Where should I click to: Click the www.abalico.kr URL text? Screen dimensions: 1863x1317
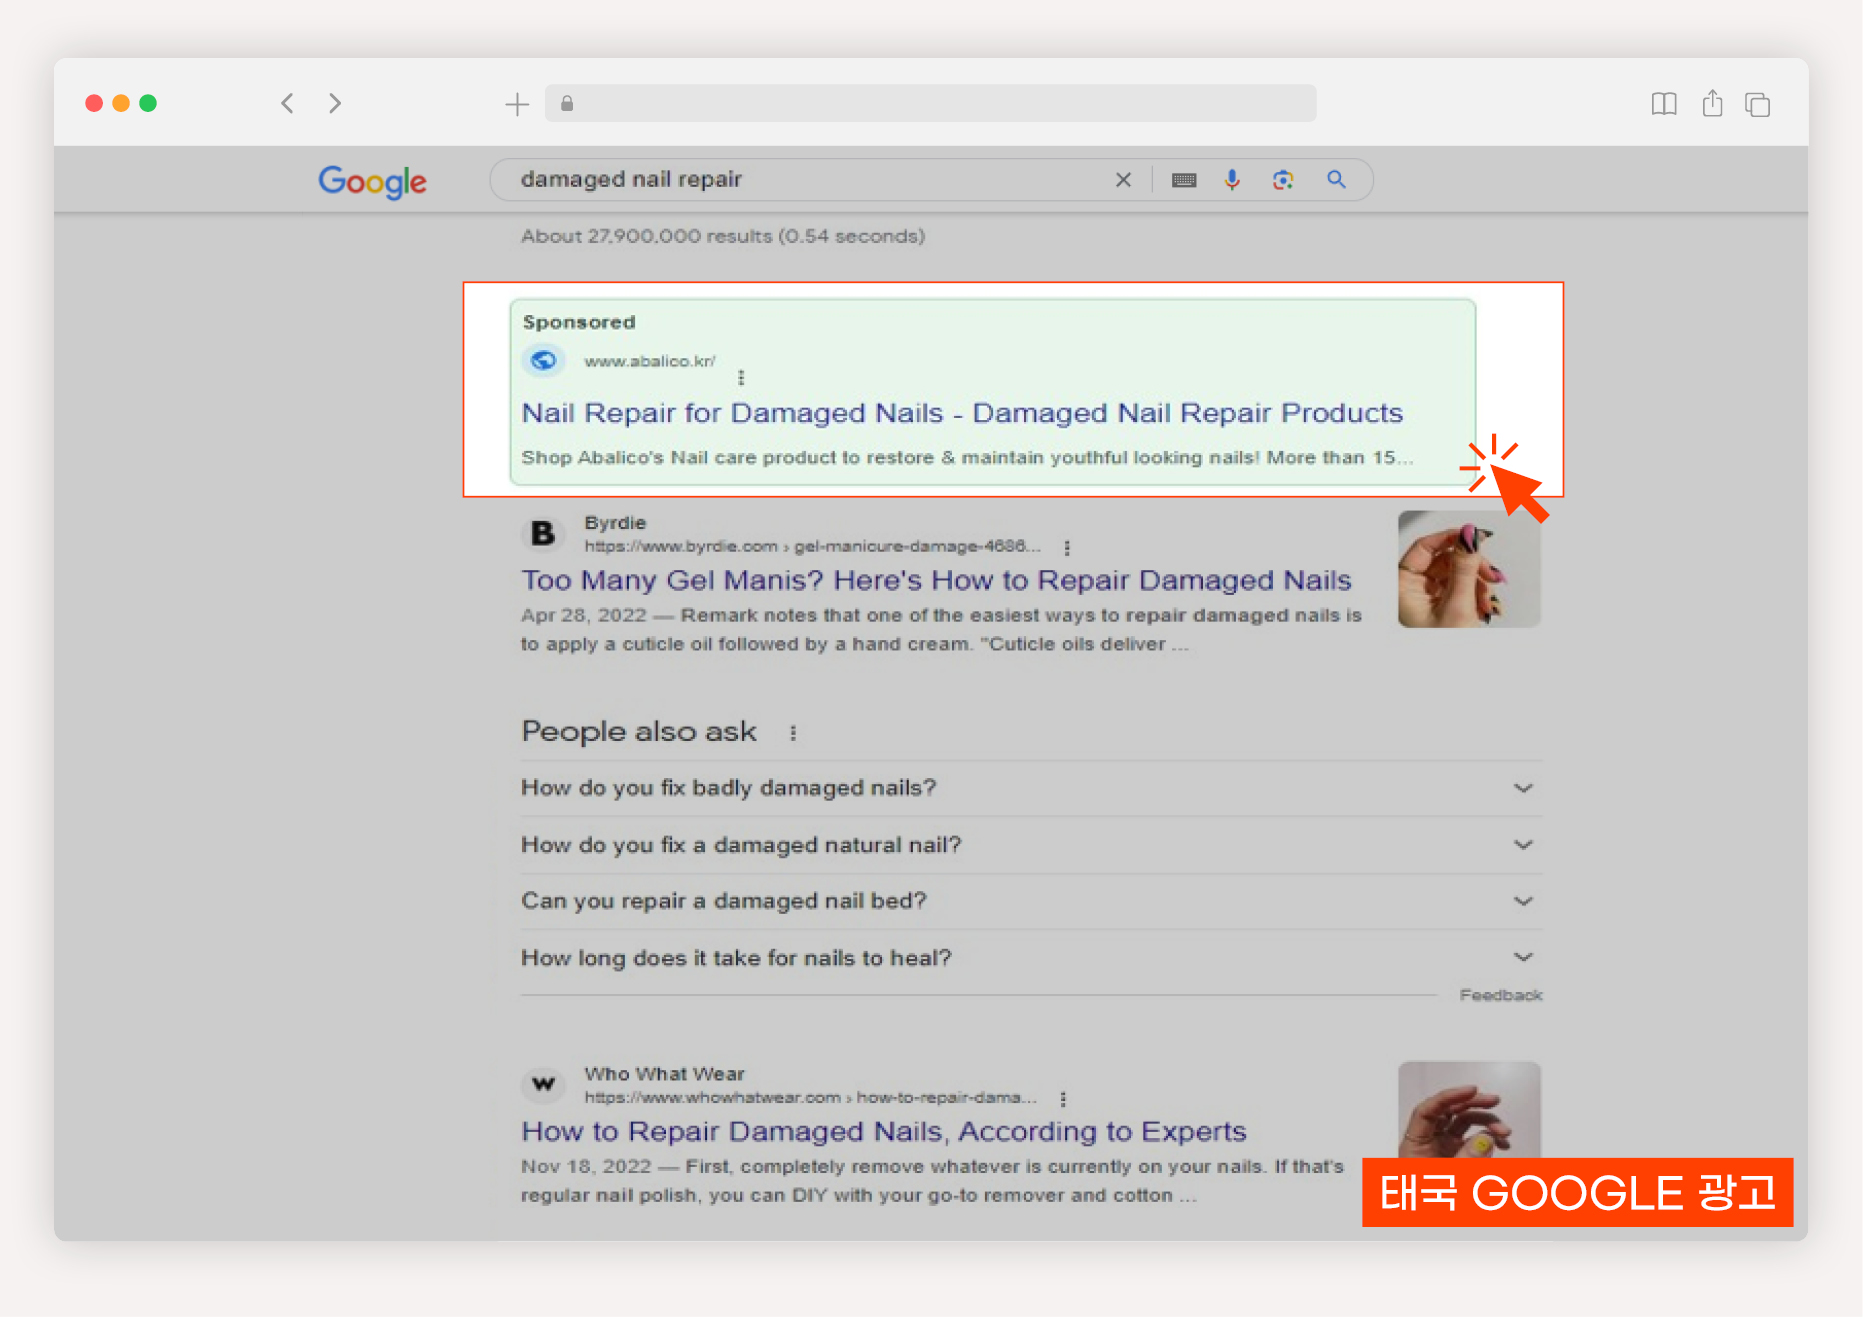pos(650,361)
